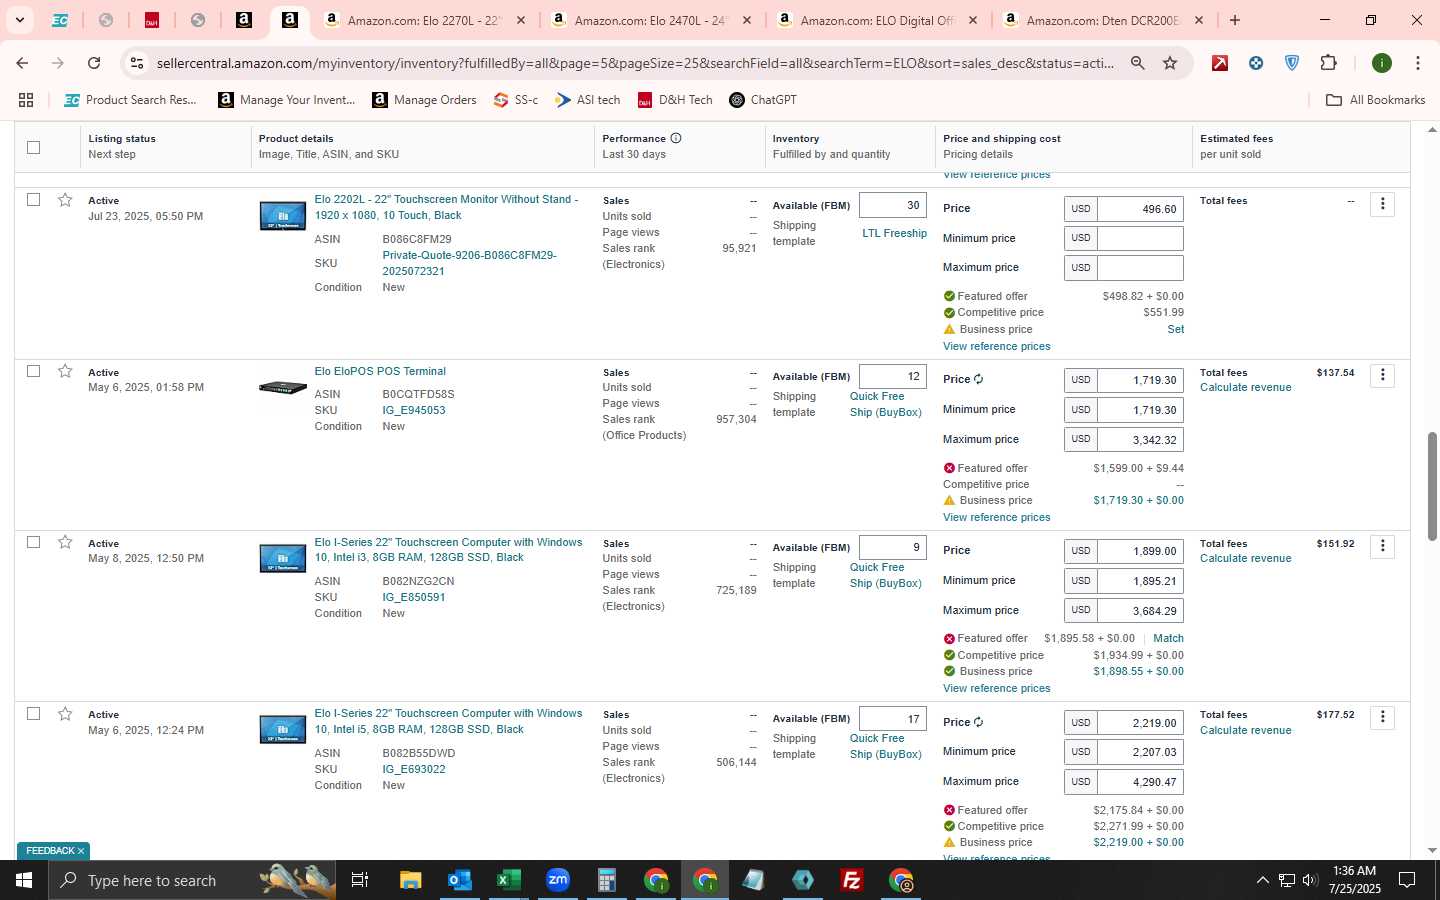This screenshot has width=1440, height=900.
Task: Reload the current page
Action: click(x=94, y=63)
